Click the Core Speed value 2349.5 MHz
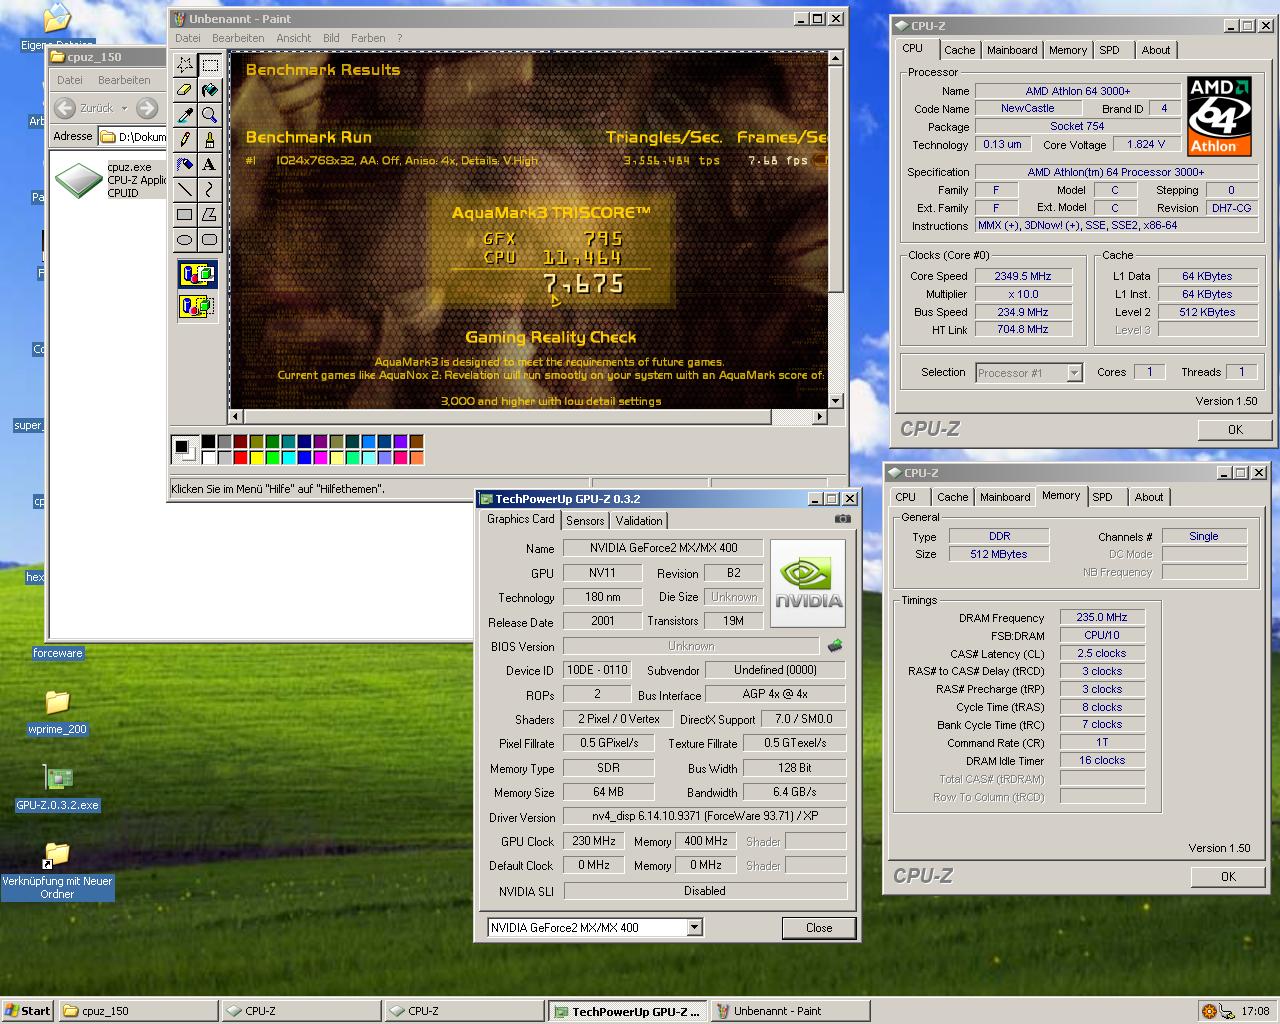Image resolution: width=1280 pixels, height=1024 pixels. (x=1023, y=276)
